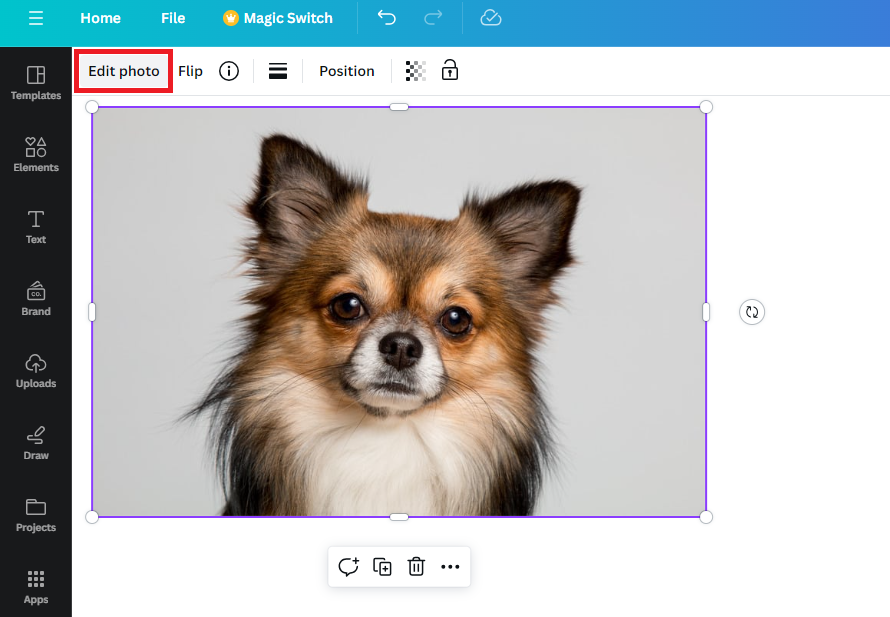Open Text sidebar tab
This screenshot has width=890, height=617.
coord(36,227)
